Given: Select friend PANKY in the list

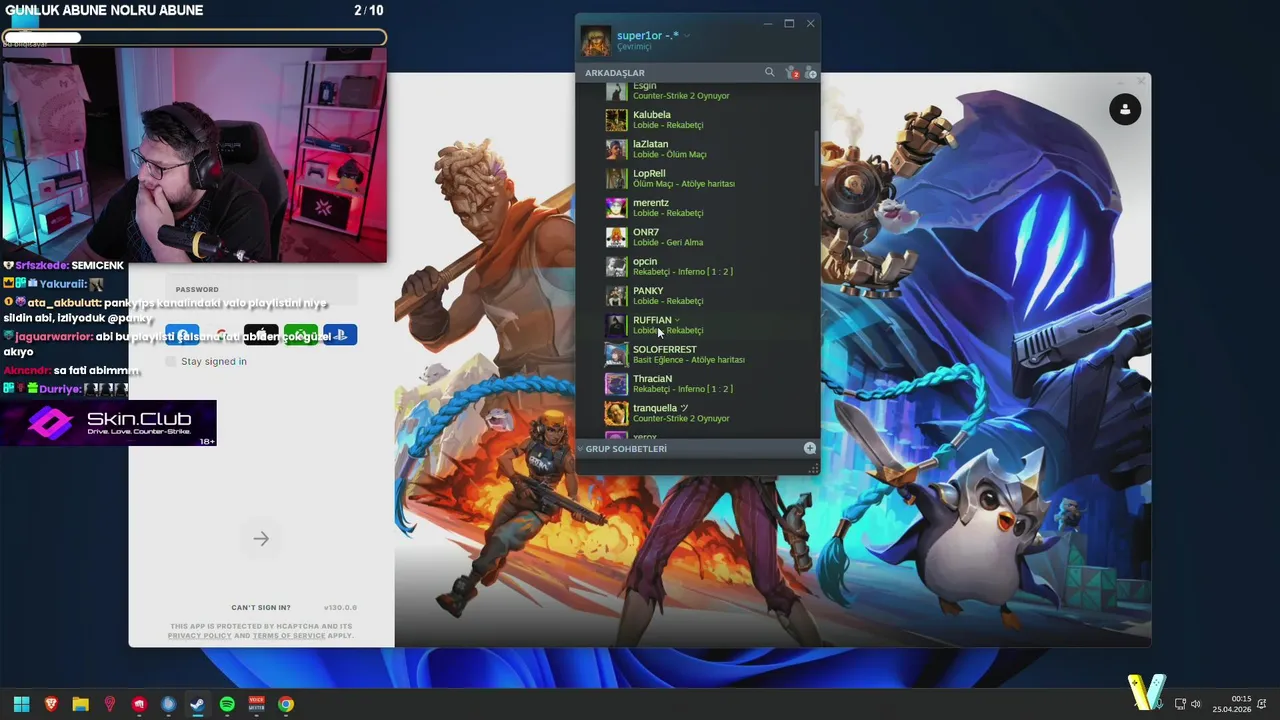Looking at the screenshot, I should click(x=698, y=296).
